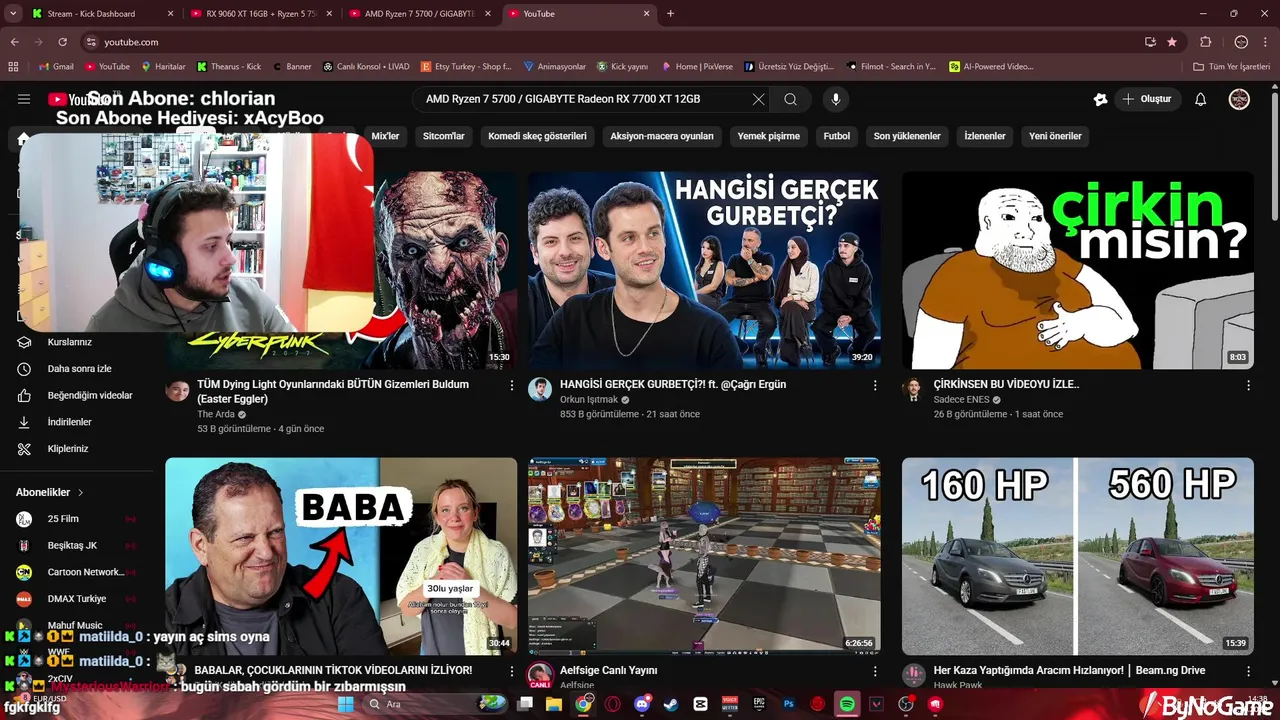
Task: Open Cartoon Network subscription
Action: [76, 572]
